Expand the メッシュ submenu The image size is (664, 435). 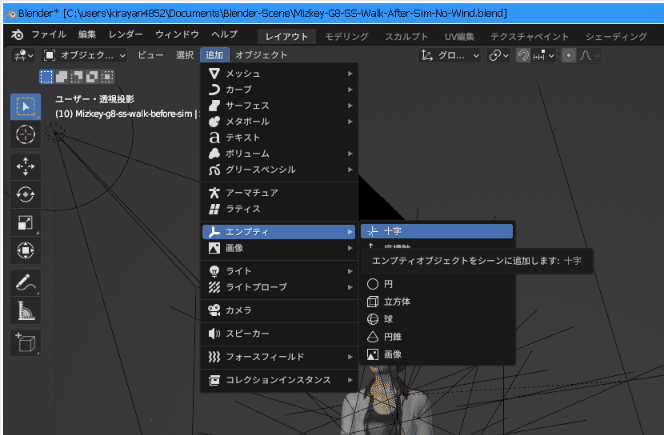[x=279, y=74]
